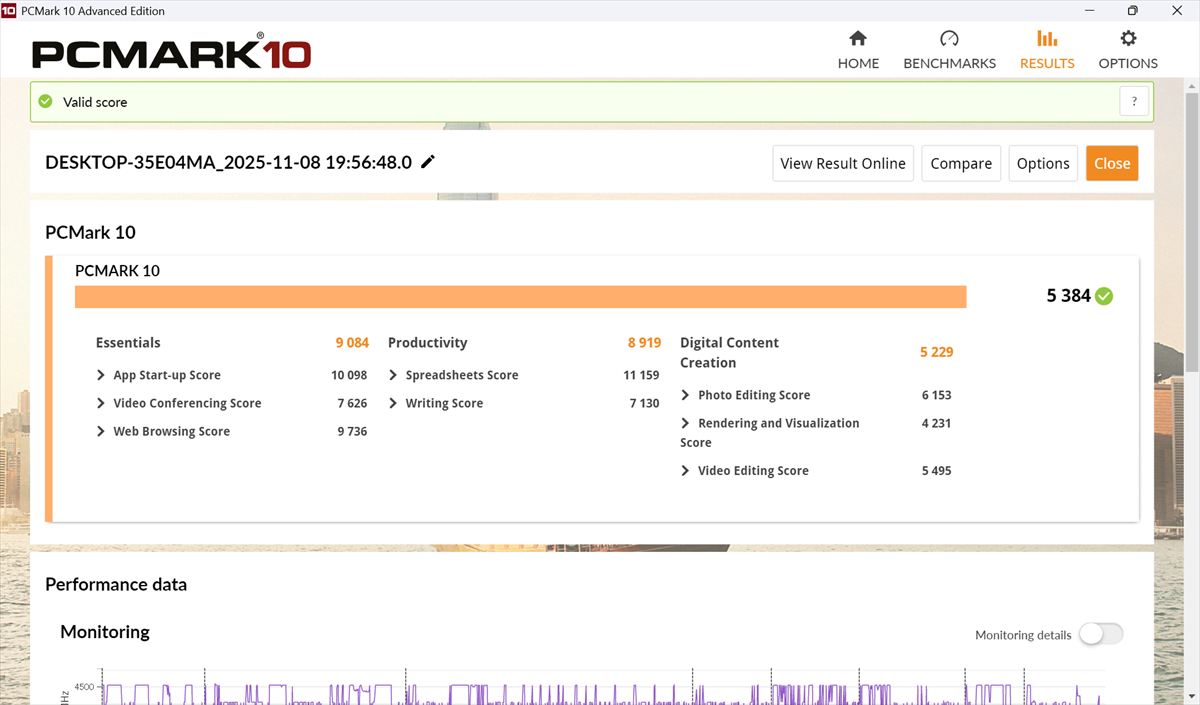The image size is (1200, 705).
Task: Click the Results bar chart icon
Action: click(x=1047, y=39)
